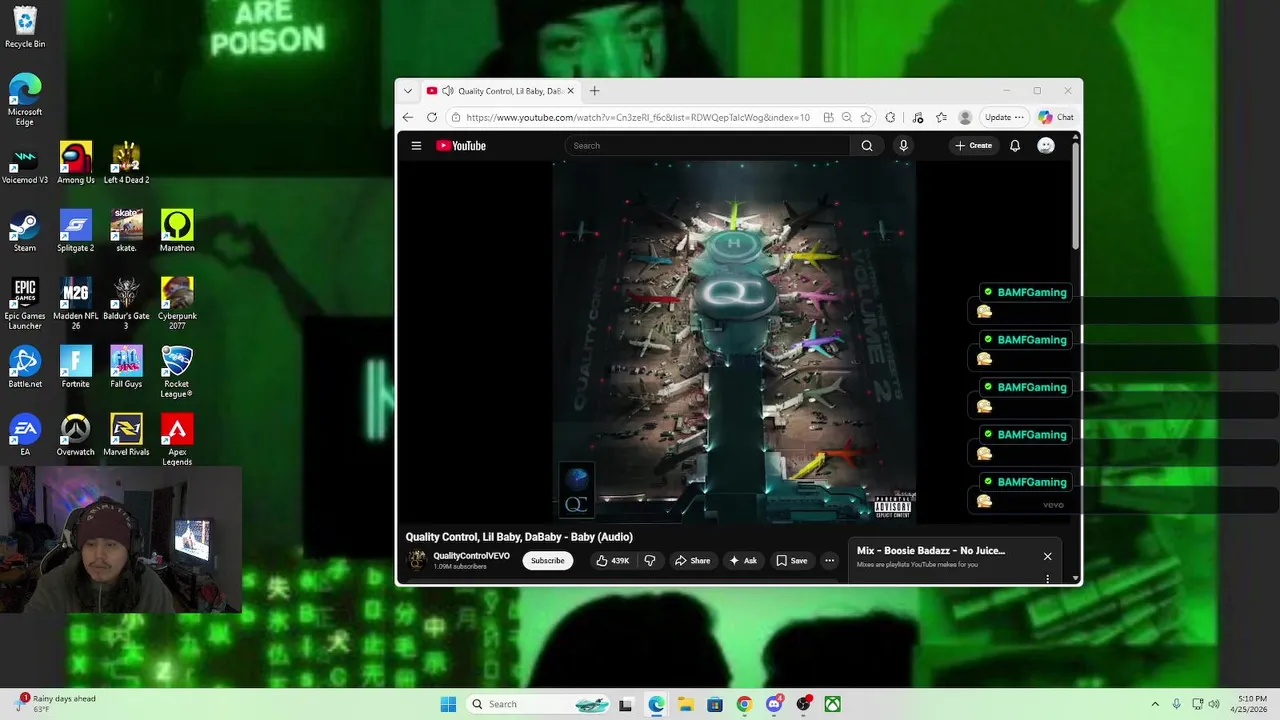
Task: Open more actions for the video
Action: point(829,561)
